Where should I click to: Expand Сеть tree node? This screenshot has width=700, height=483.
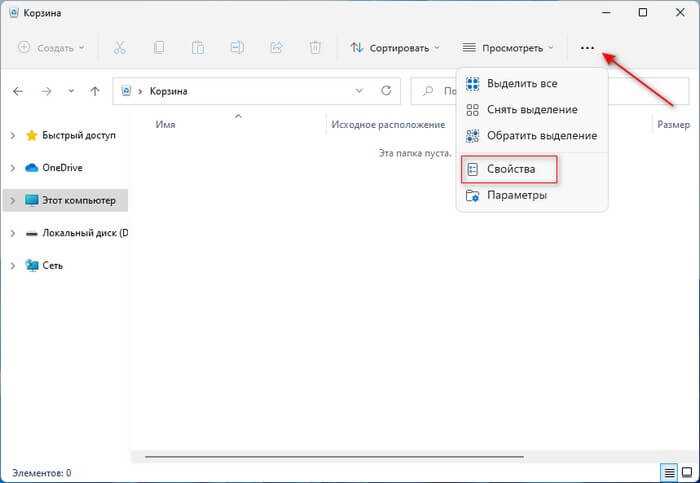12,266
